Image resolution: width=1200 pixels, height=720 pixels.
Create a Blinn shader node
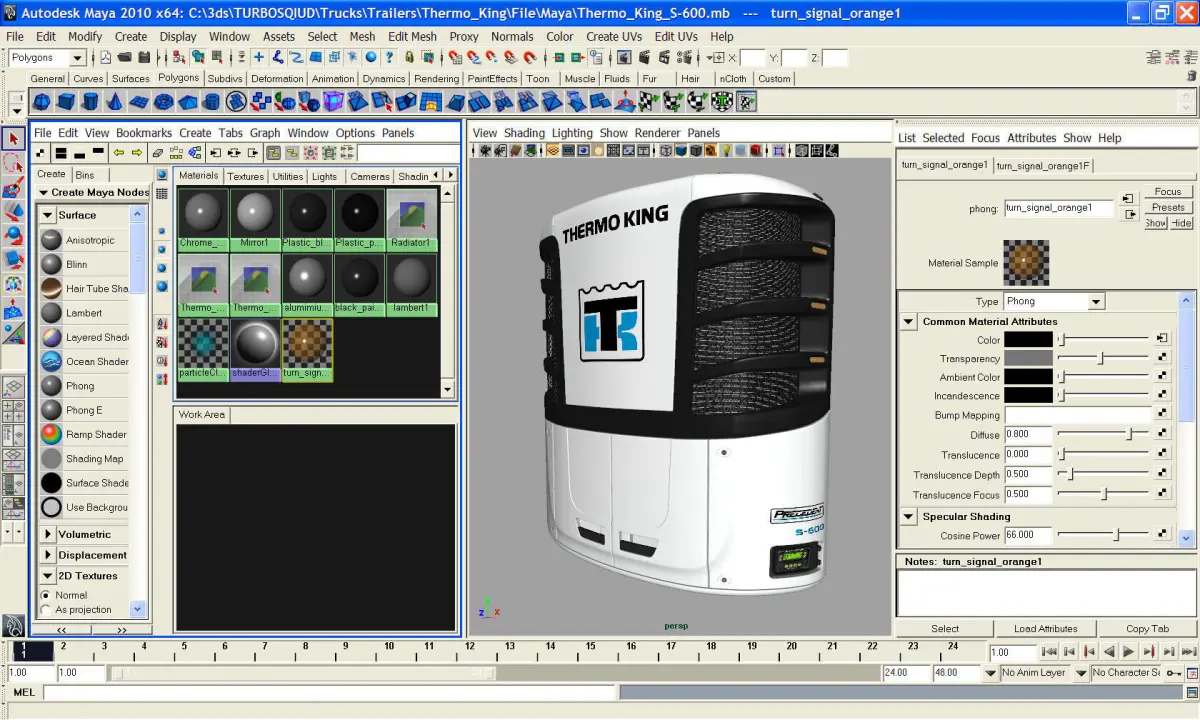pos(51,264)
